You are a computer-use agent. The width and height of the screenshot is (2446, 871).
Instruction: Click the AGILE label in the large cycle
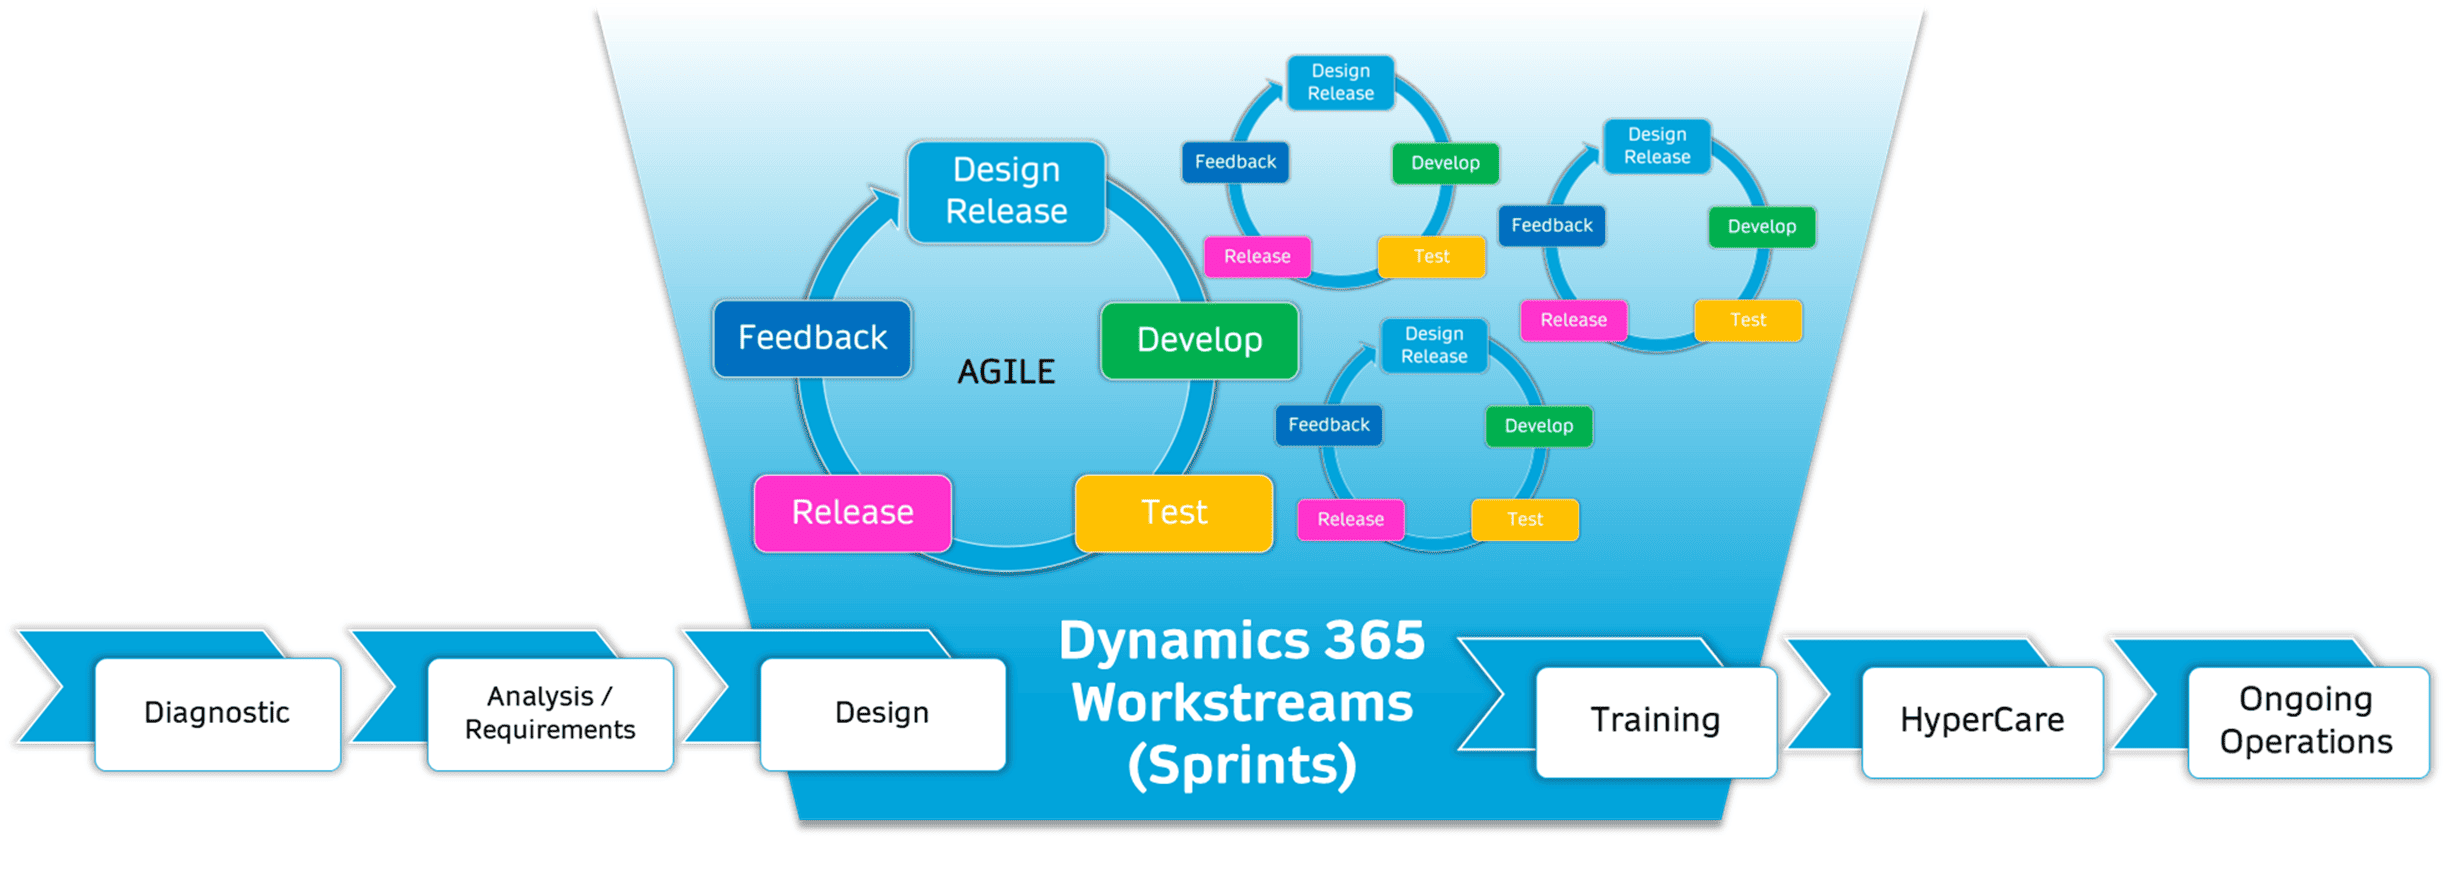click(1006, 372)
